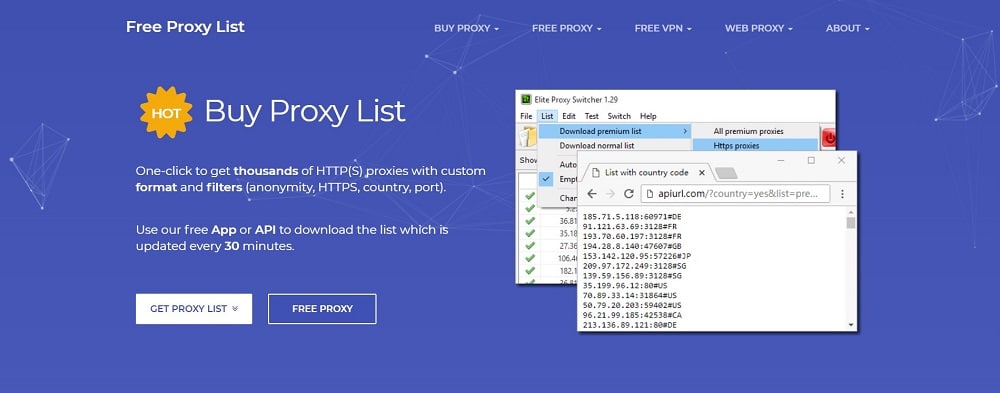Click the browser scrollbar down arrow
This screenshot has width=1000, height=393.
[x=851, y=325]
